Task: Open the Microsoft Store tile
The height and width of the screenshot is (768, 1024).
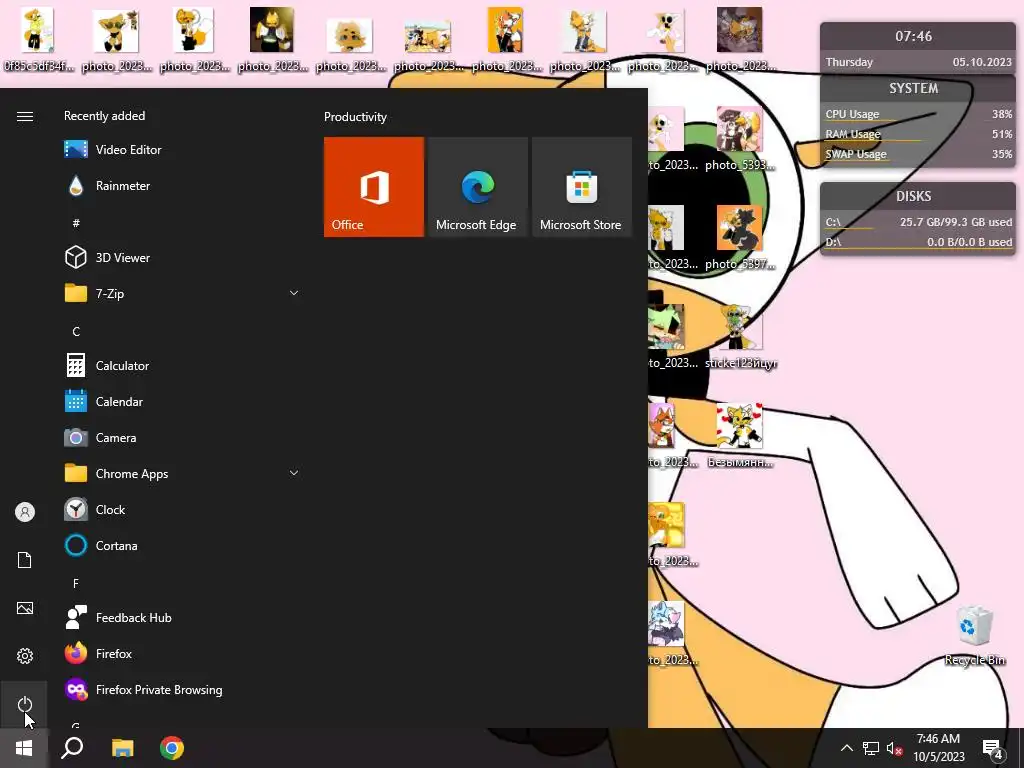Action: pos(582,187)
